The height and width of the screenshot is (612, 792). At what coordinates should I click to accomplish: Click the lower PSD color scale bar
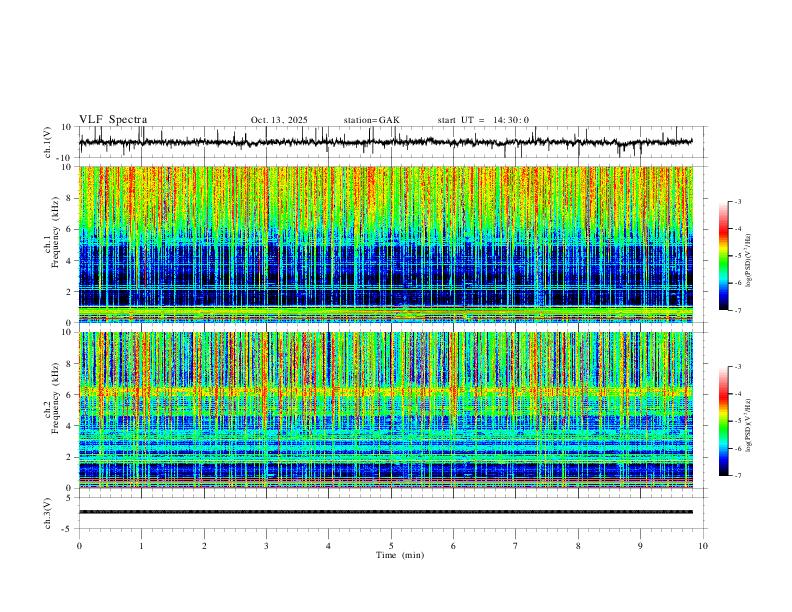pos(723,421)
